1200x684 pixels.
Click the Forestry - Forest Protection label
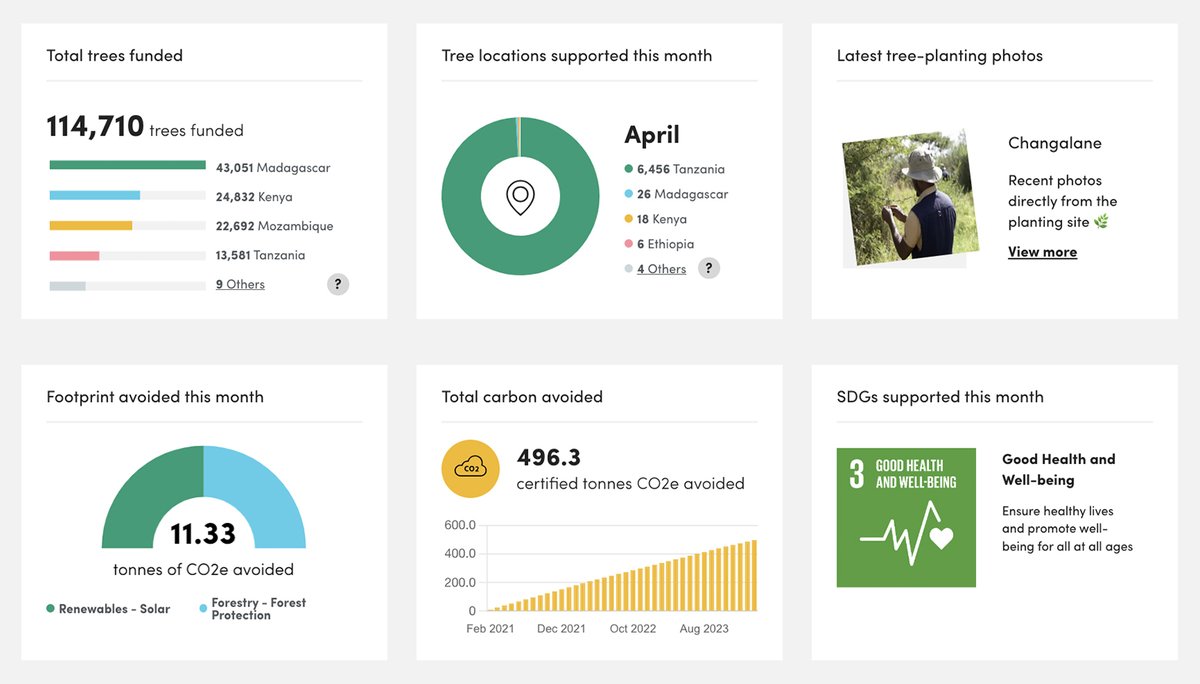259,609
